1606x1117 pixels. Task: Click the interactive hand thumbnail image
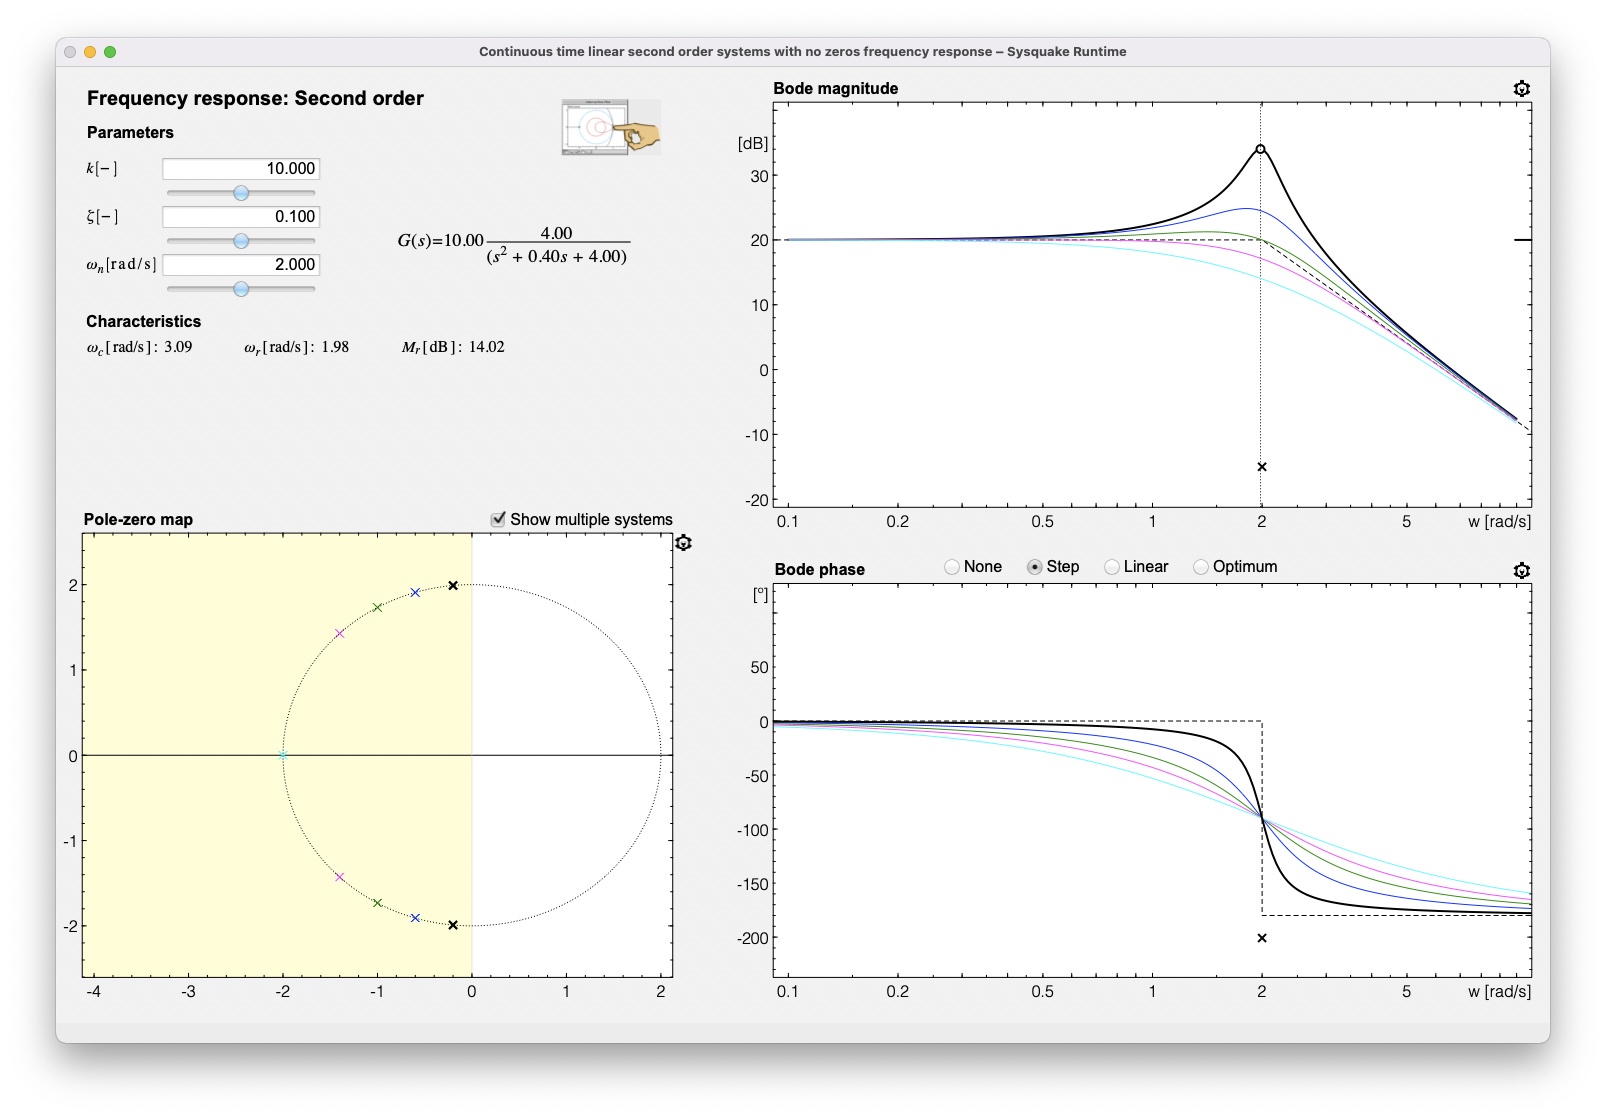(611, 127)
